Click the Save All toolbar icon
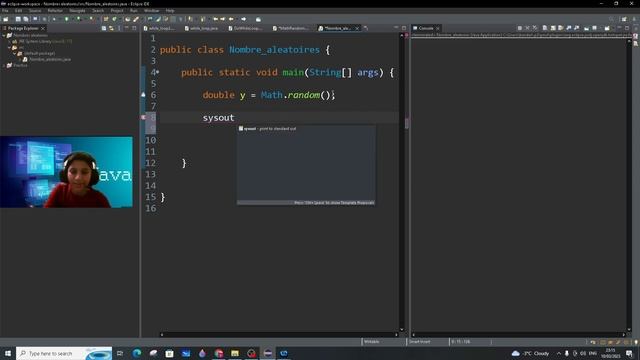Screen dimensions: 640x360 [x=26, y=19]
